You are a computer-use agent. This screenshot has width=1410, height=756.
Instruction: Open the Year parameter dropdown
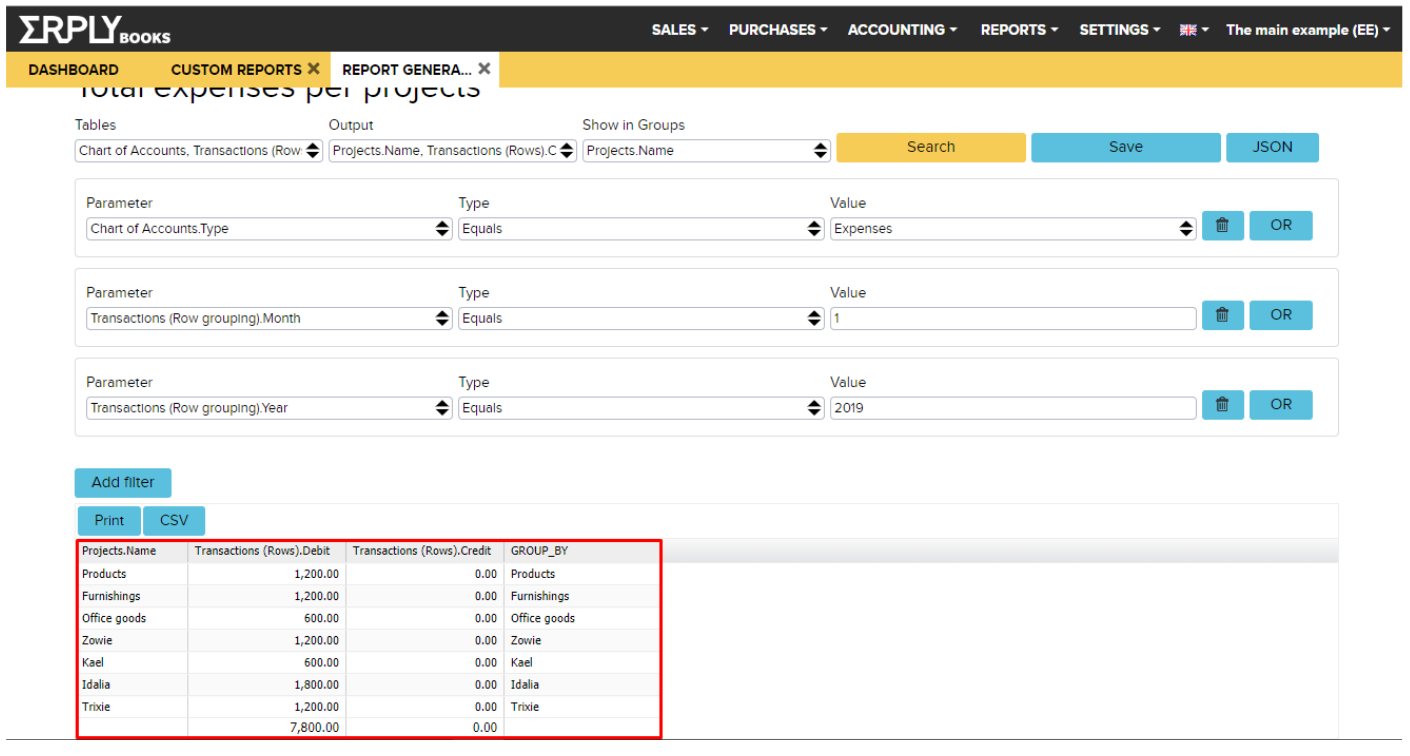pyautogui.click(x=269, y=409)
